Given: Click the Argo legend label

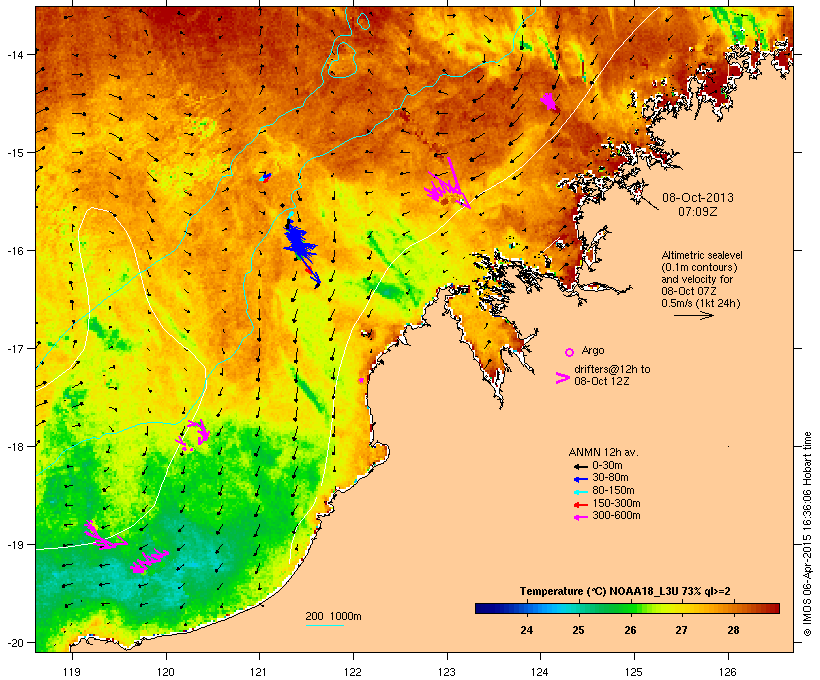Looking at the screenshot, I should coord(593,350).
